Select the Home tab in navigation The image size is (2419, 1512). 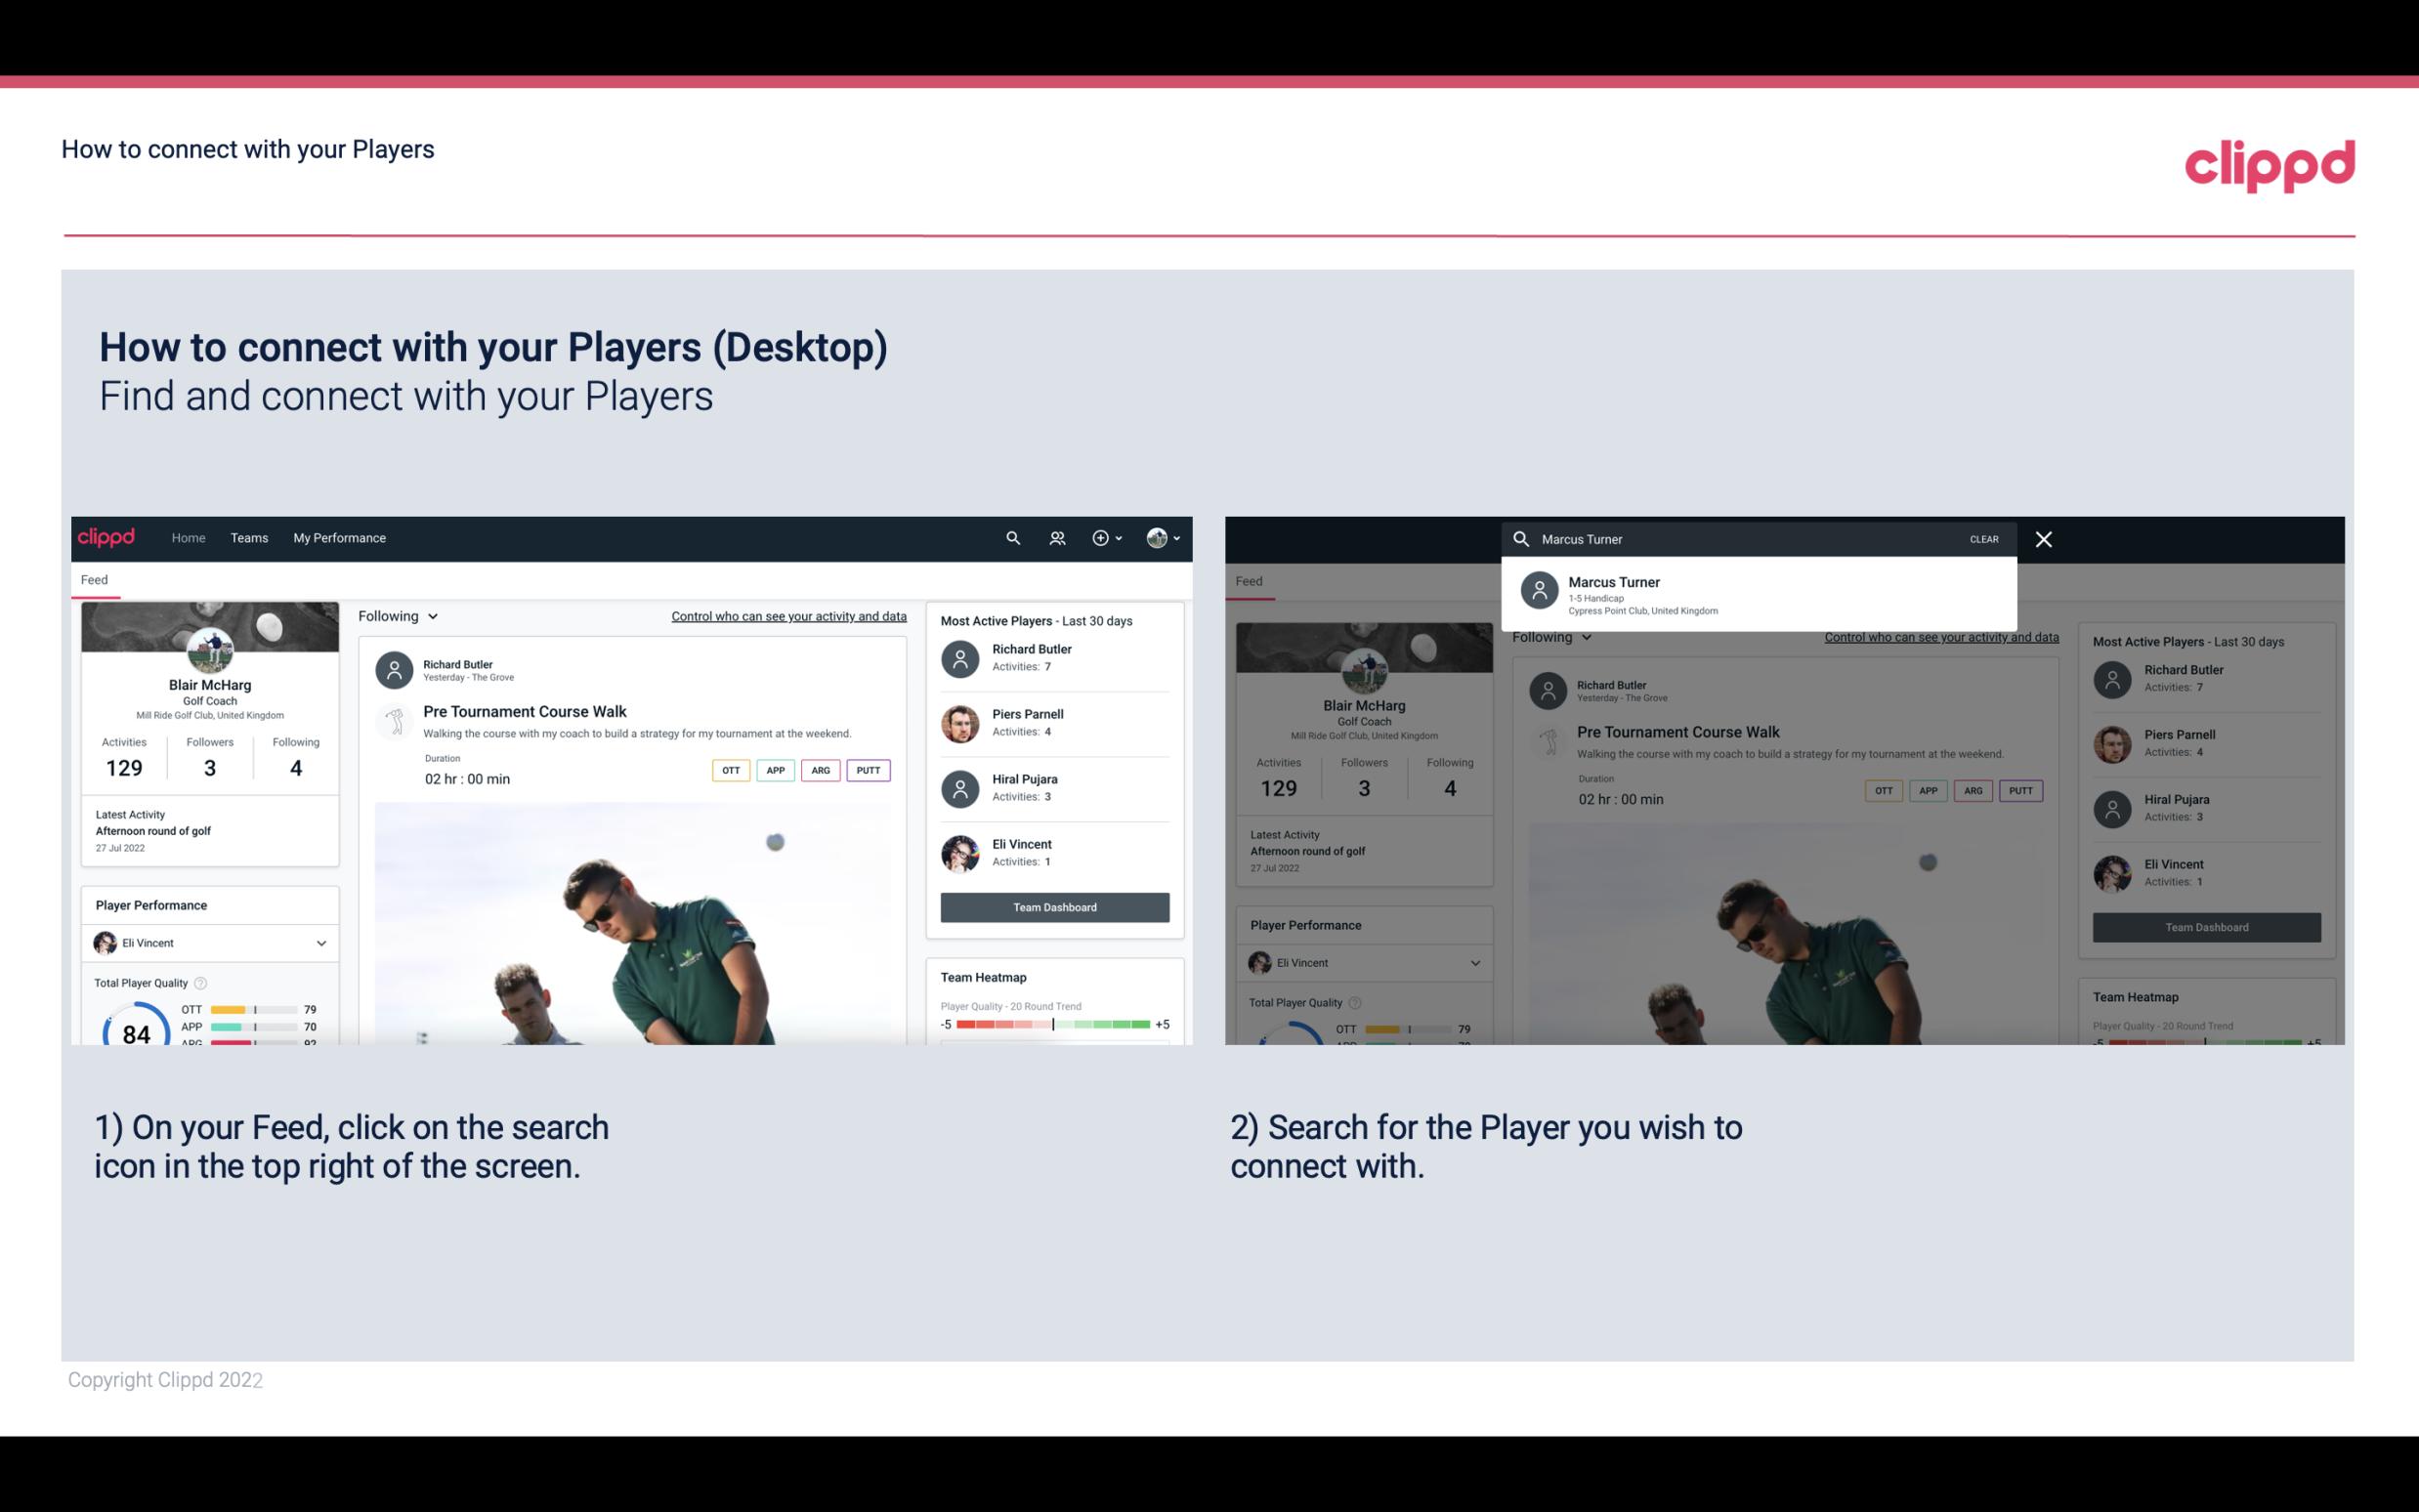pos(189,538)
